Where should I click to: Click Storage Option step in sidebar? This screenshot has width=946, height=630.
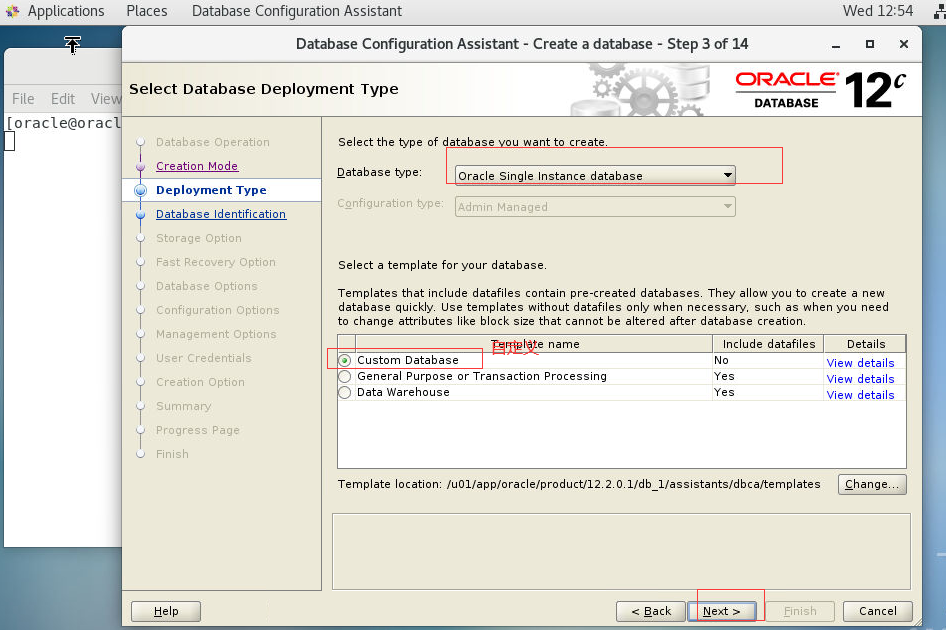(198, 238)
